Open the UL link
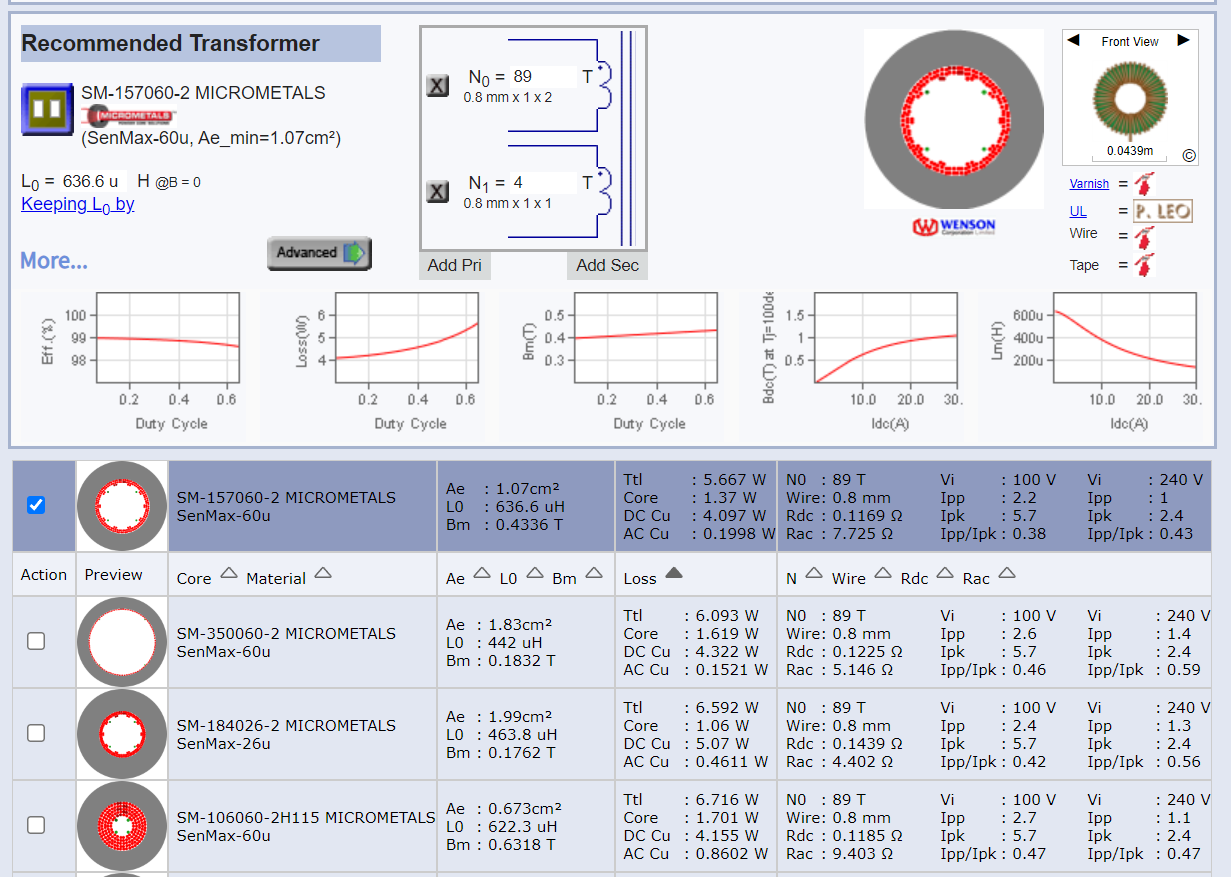 coord(1078,212)
